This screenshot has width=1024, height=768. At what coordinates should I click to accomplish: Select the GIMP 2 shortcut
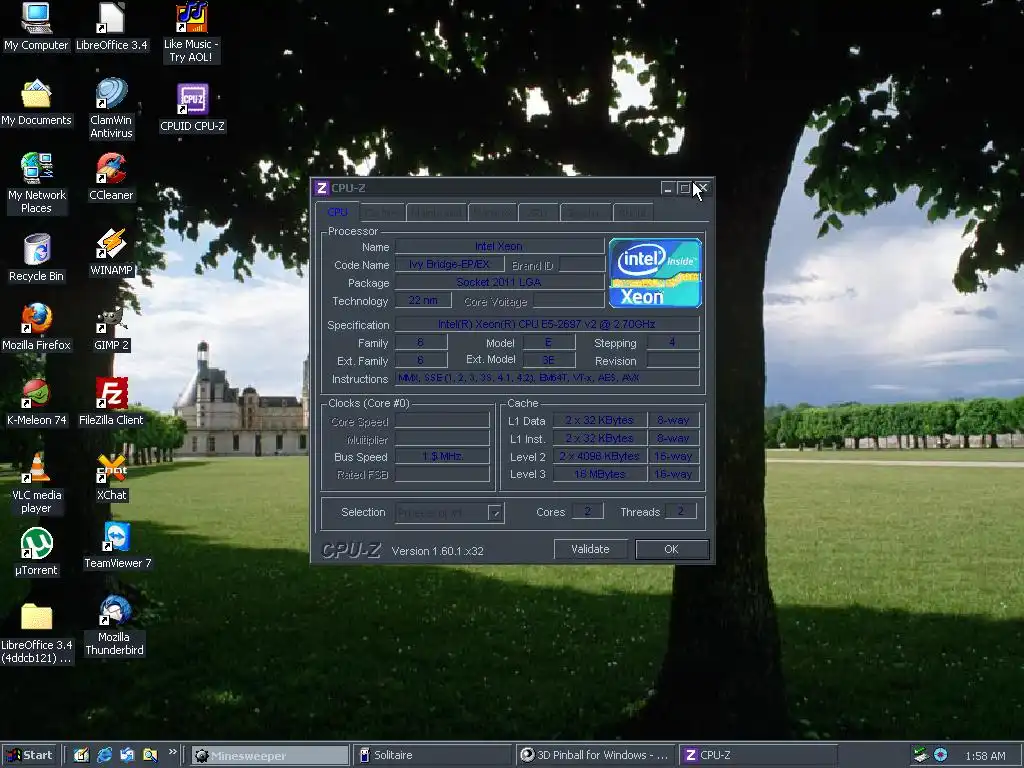pyautogui.click(x=111, y=328)
